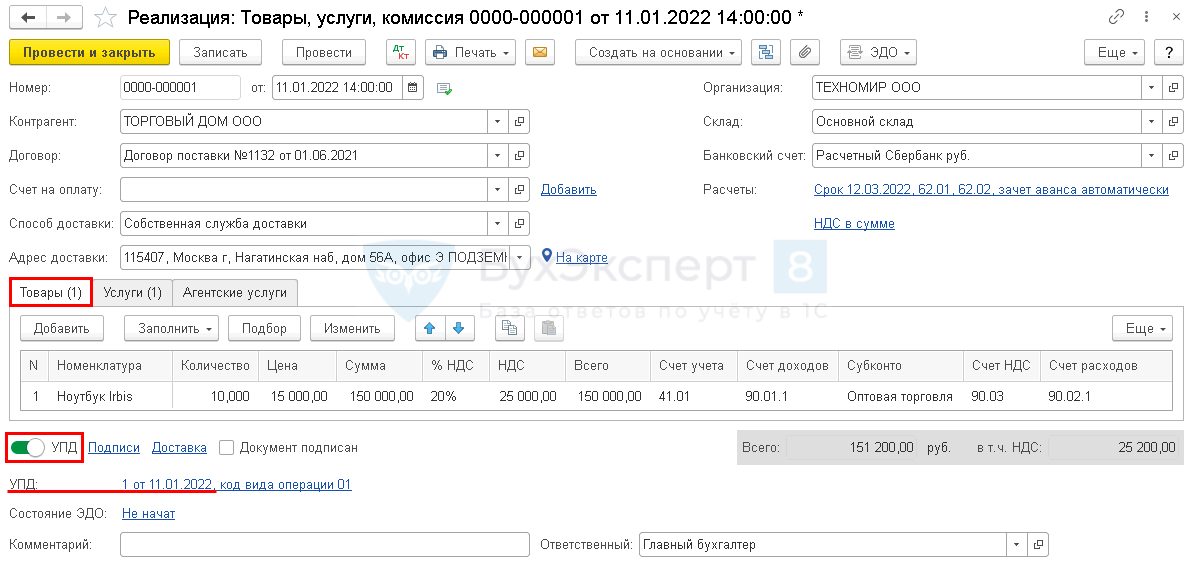
Task: Switch to the Услуги (1) tab
Action: [132, 293]
